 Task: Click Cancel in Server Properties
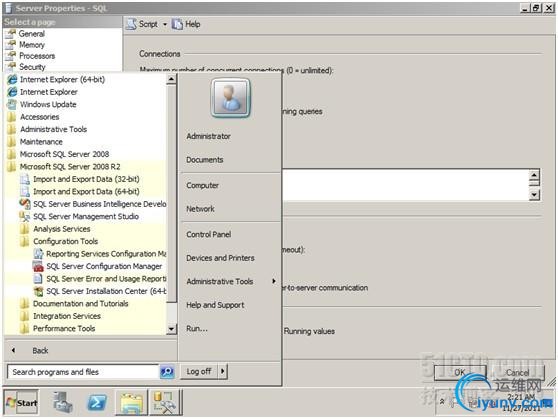point(517,373)
